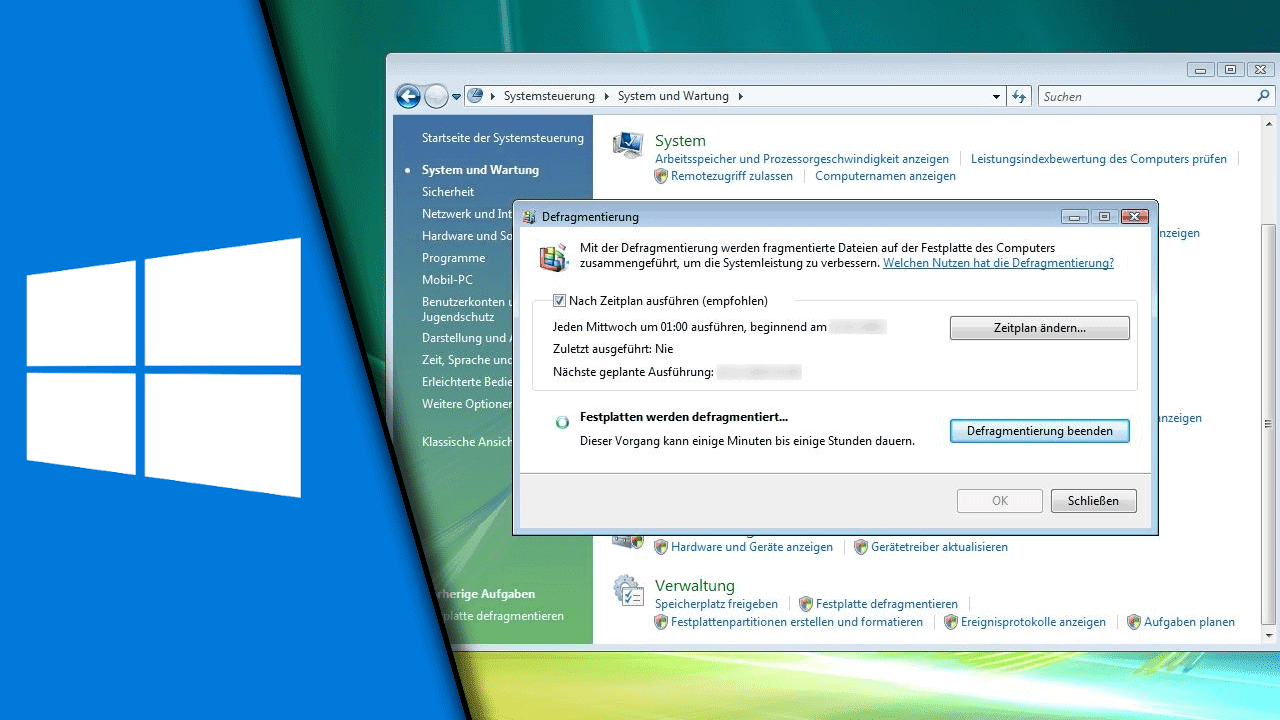Click the Suchen search field
The height and width of the screenshot is (720, 1280).
[x=1146, y=97]
